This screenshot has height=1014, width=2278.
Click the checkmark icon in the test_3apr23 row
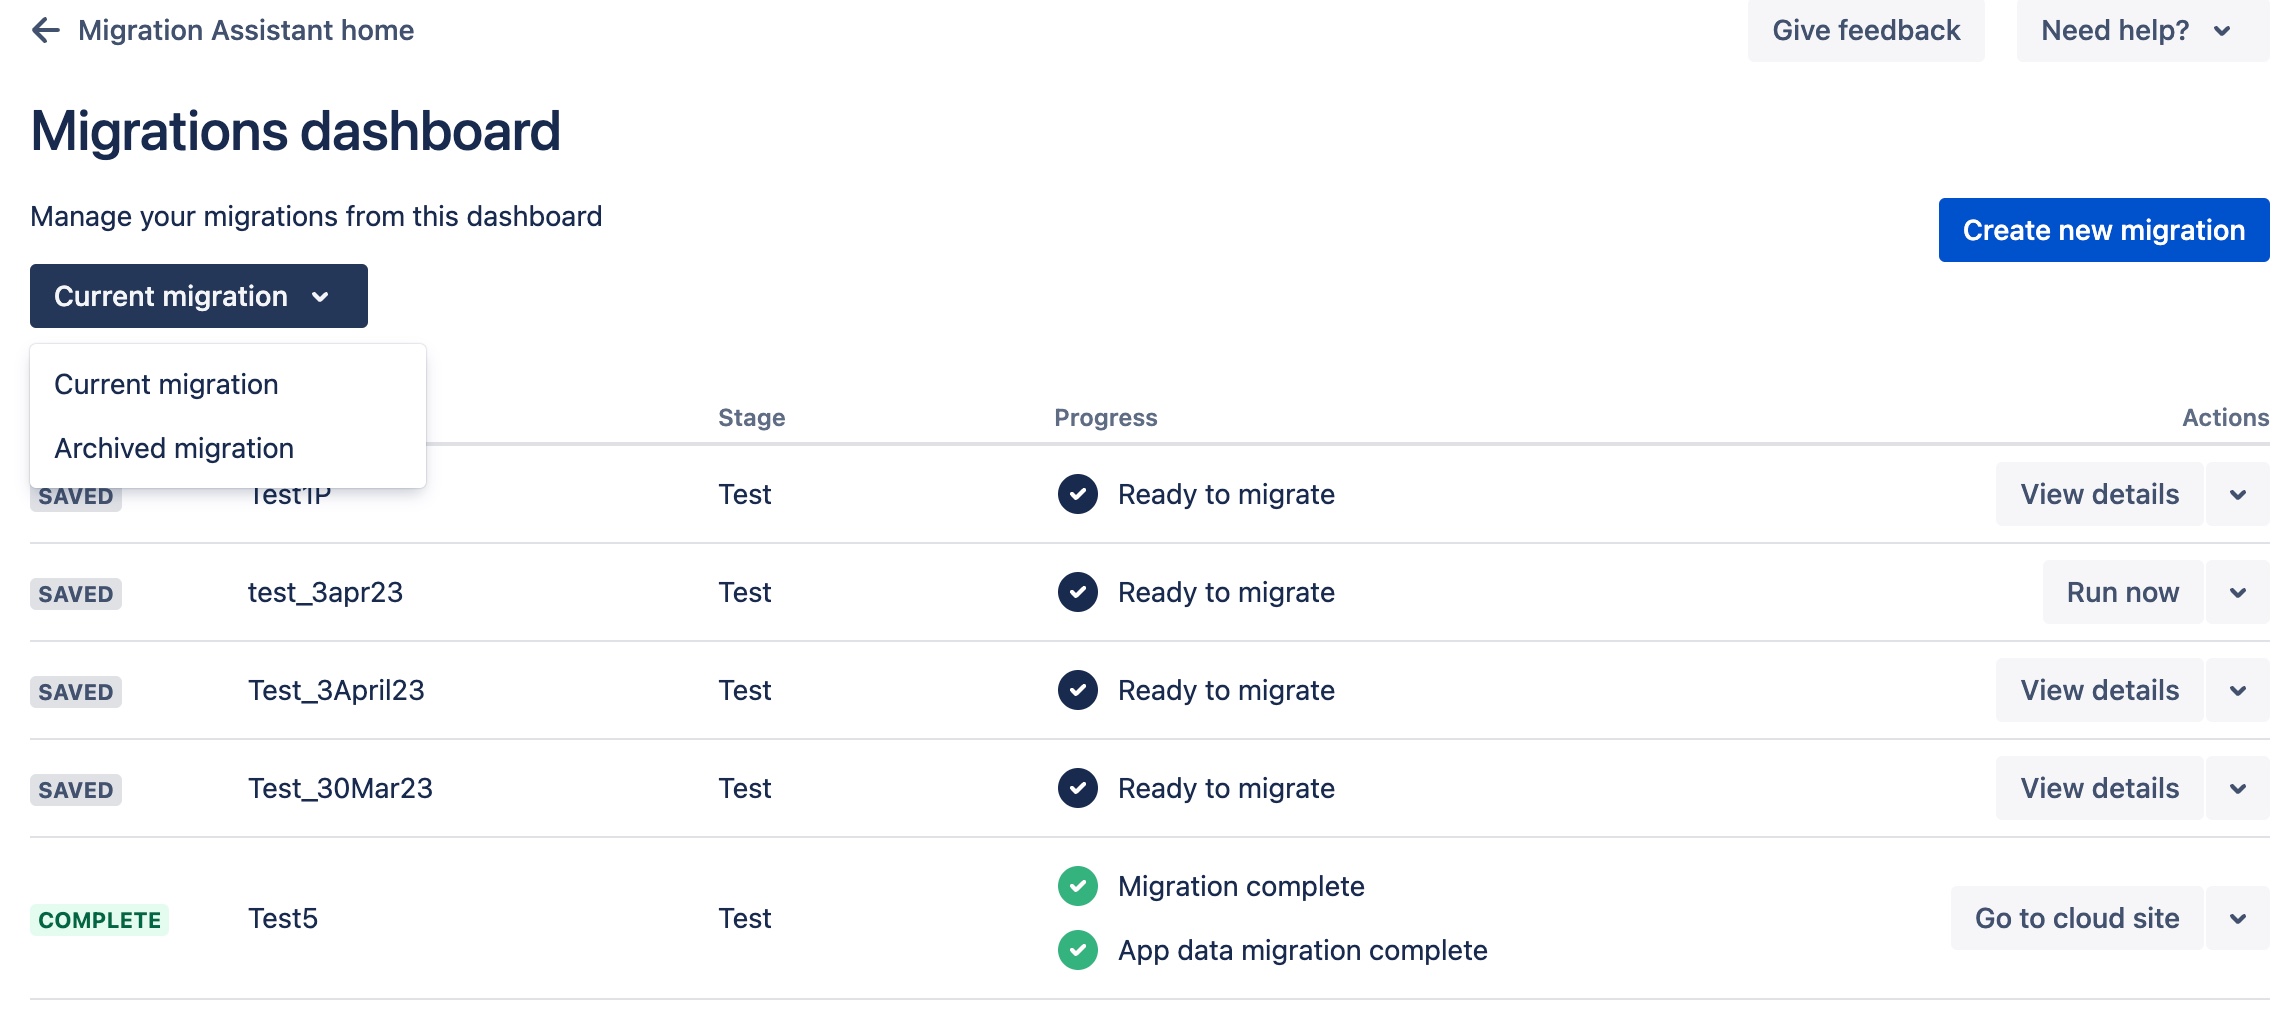pos(1077,592)
